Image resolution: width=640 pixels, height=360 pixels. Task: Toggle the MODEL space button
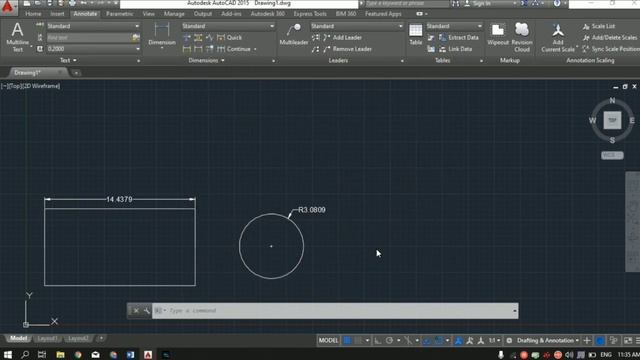[x=328, y=340]
